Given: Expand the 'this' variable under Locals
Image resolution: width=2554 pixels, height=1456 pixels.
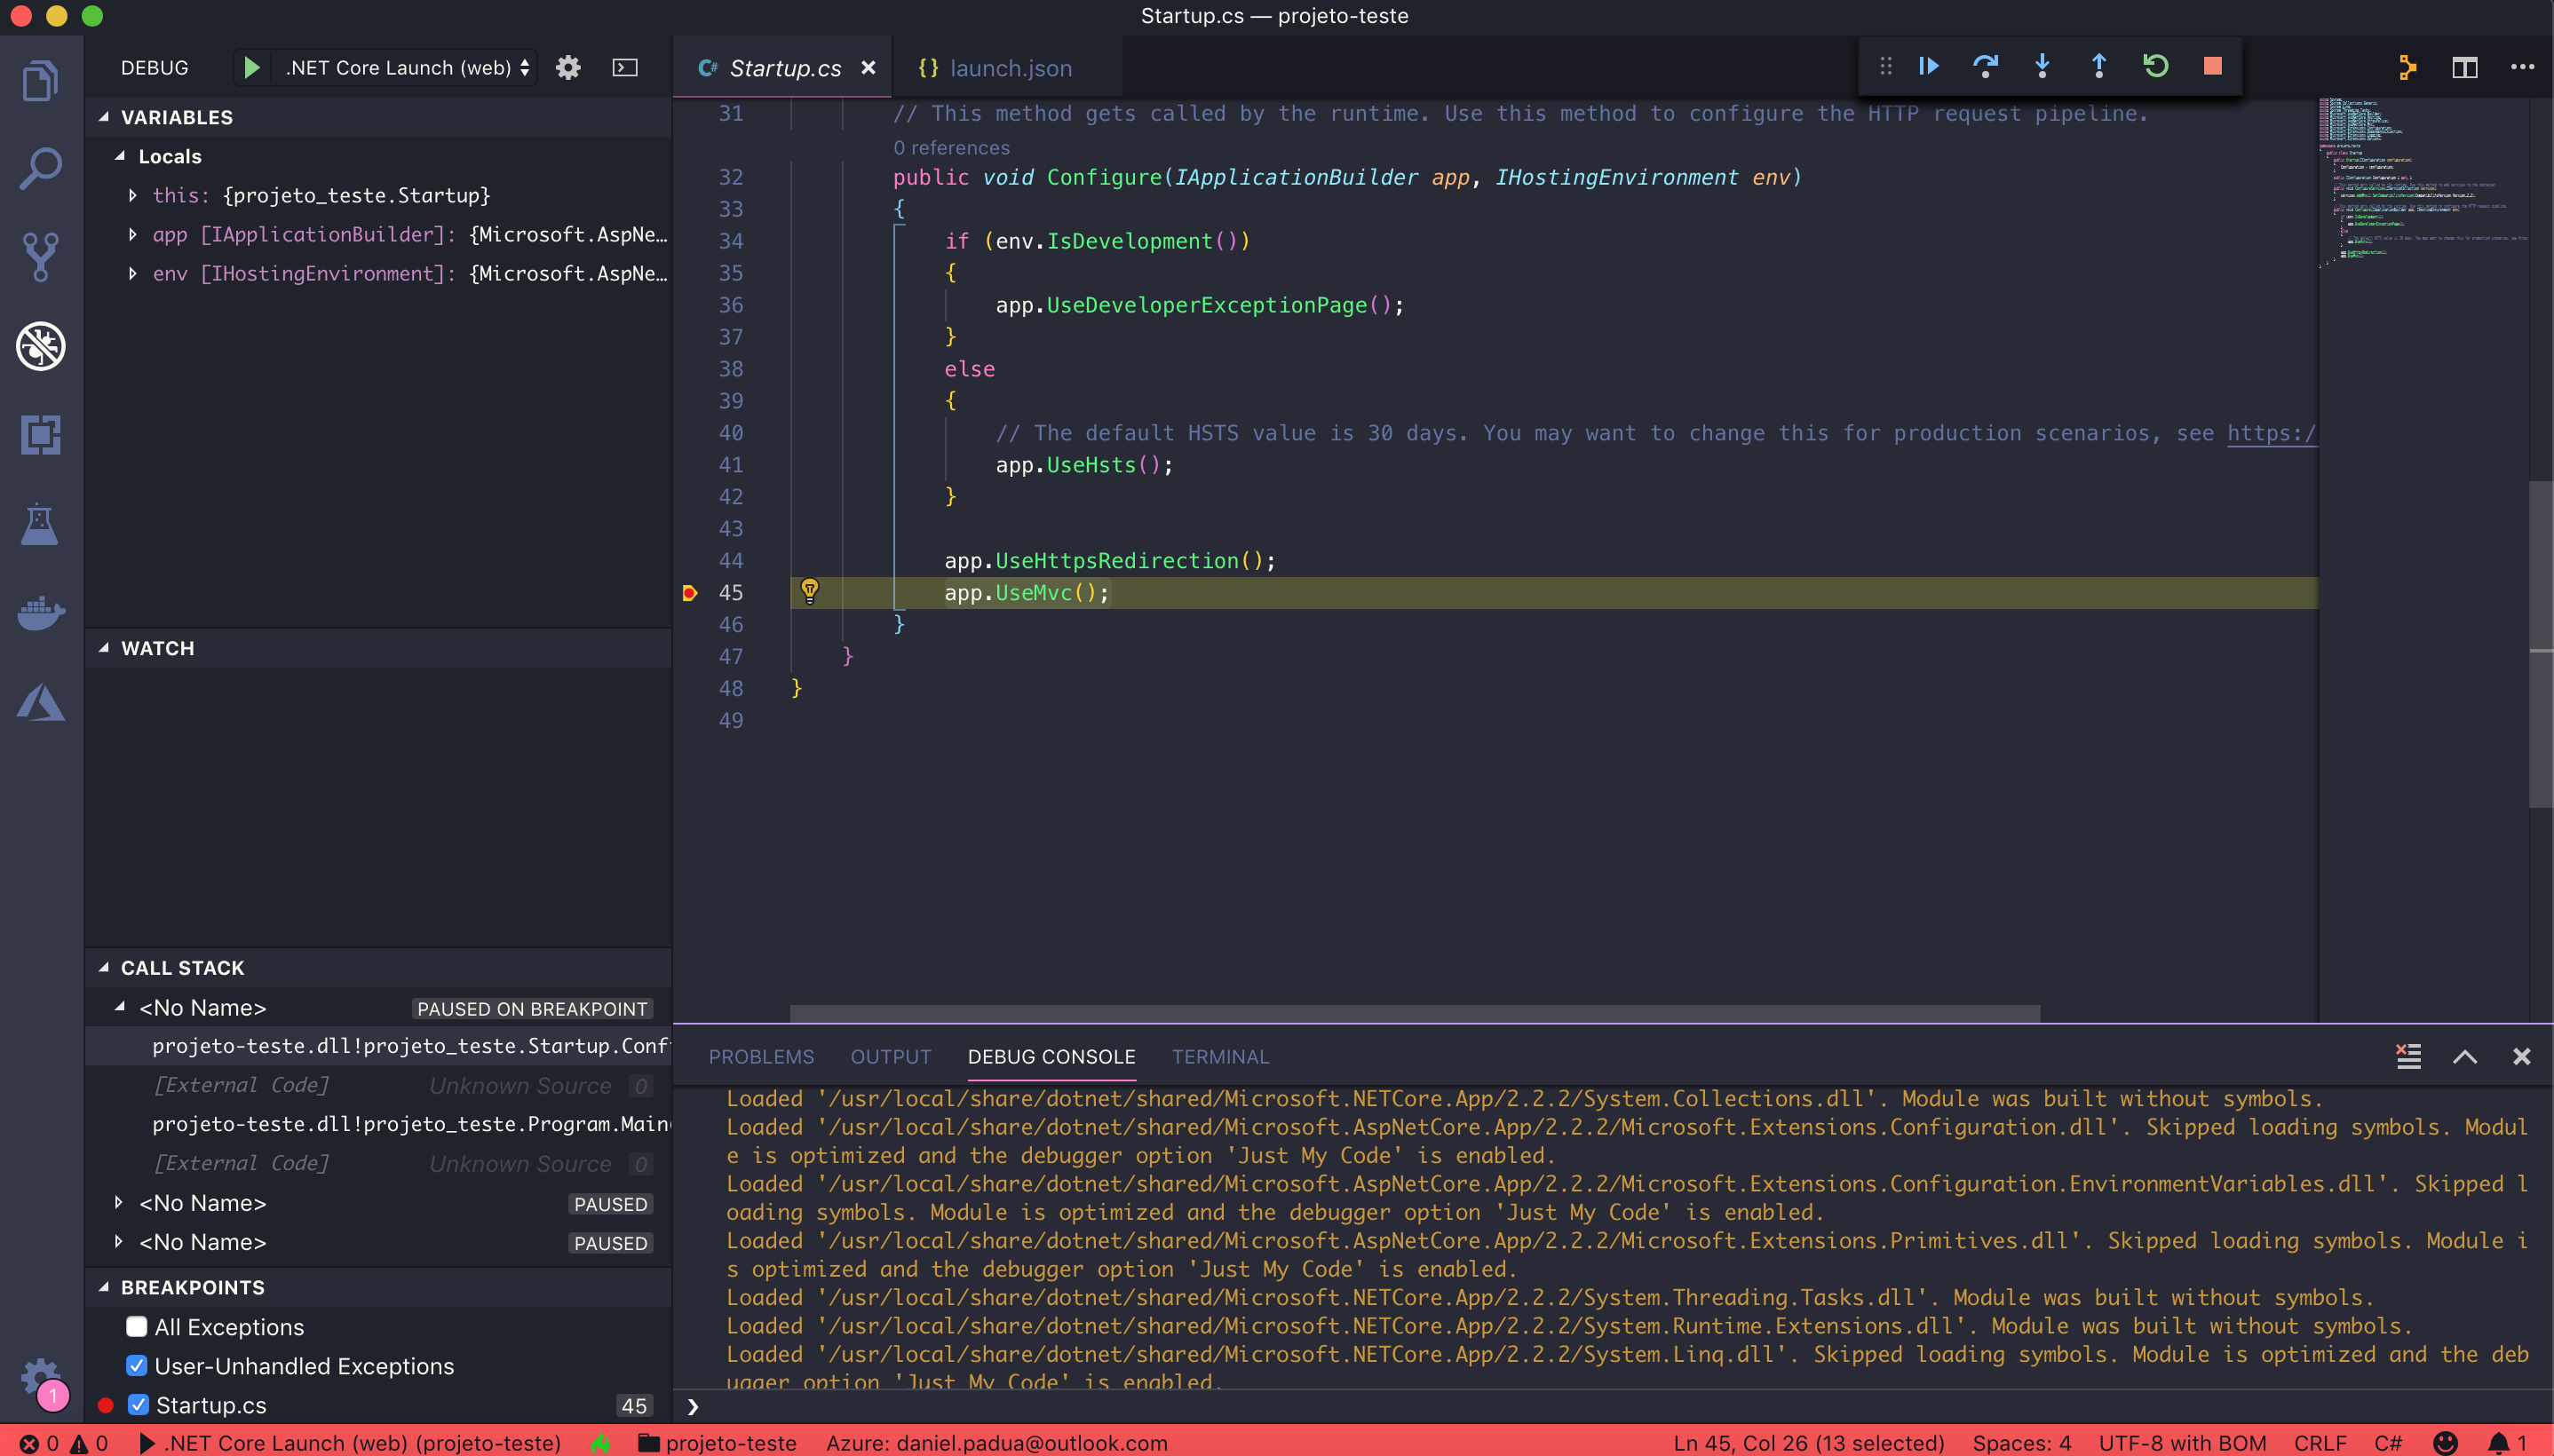Looking at the screenshot, I should click(x=135, y=195).
